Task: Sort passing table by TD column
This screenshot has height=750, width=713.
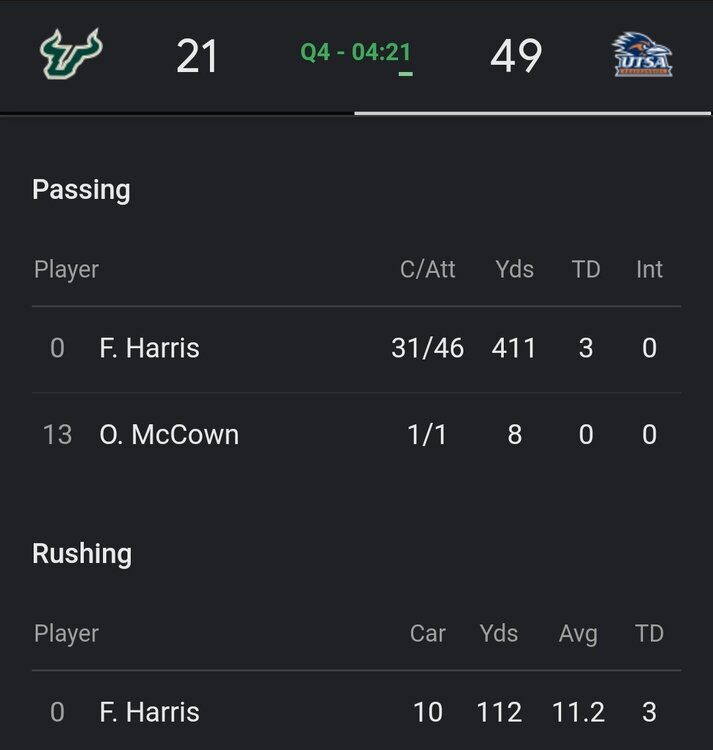Action: [586, 269]
